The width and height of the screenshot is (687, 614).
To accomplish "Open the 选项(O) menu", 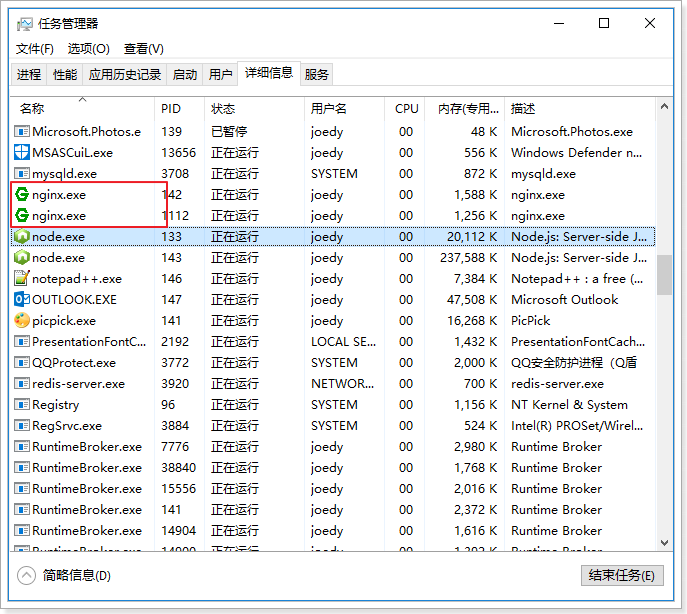I will tap(89, 49).
